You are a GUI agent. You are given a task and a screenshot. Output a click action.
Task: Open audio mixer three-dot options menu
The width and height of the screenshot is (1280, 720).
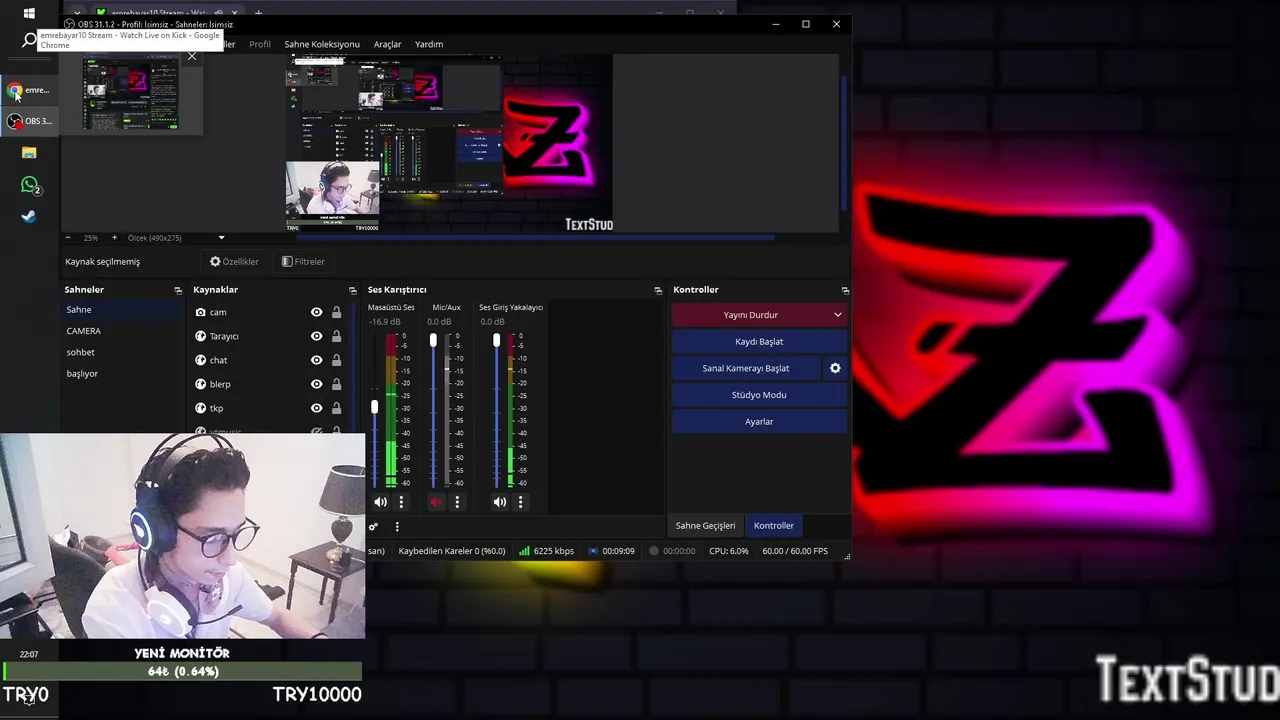pyautogui.click(x=397, y=527)
